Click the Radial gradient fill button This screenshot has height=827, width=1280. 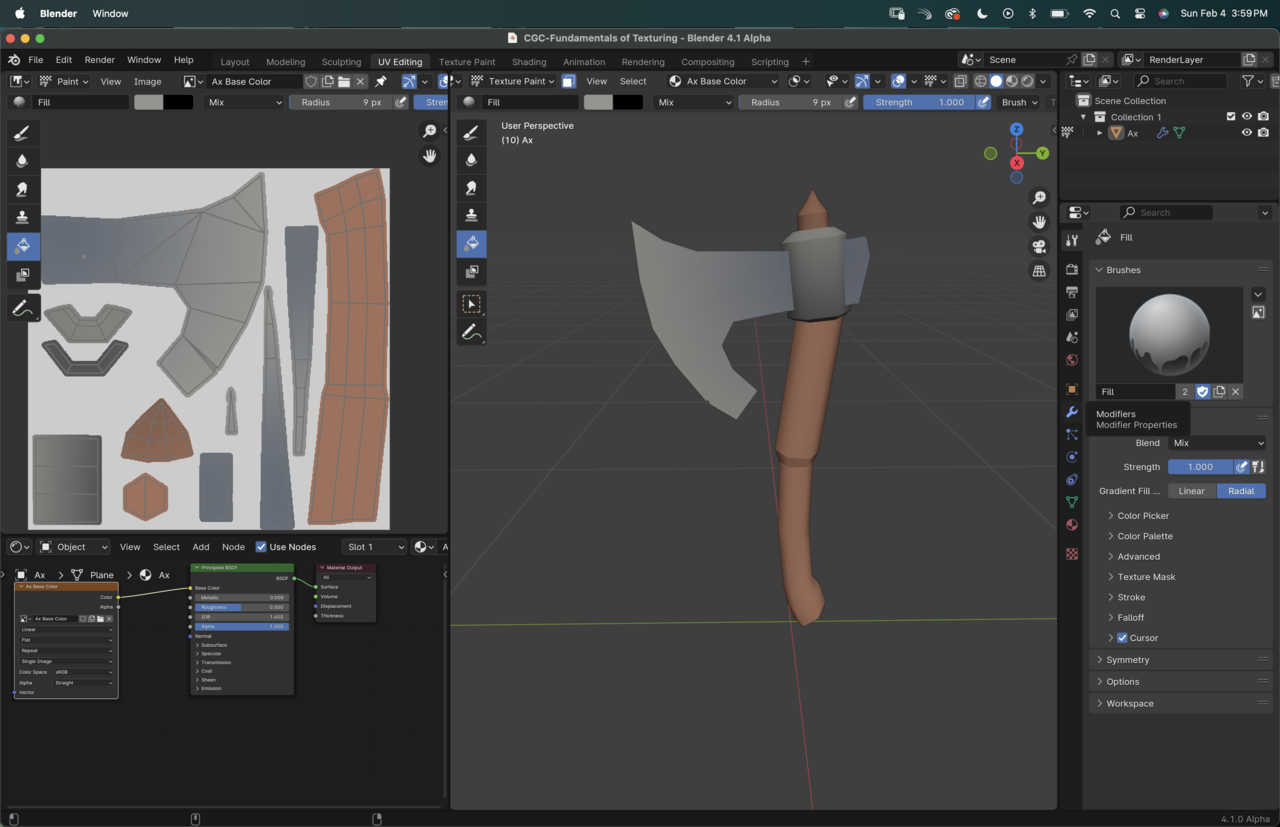(x=1241, y=491)
